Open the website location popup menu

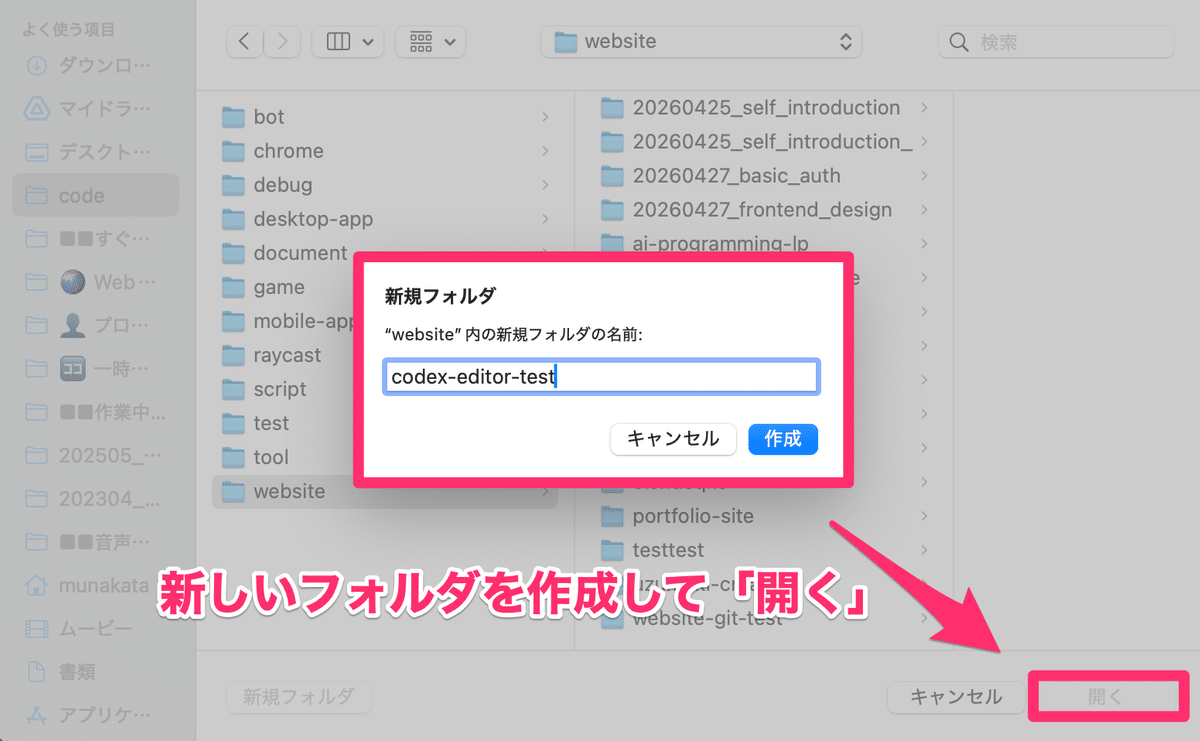(x=701, y=42)
